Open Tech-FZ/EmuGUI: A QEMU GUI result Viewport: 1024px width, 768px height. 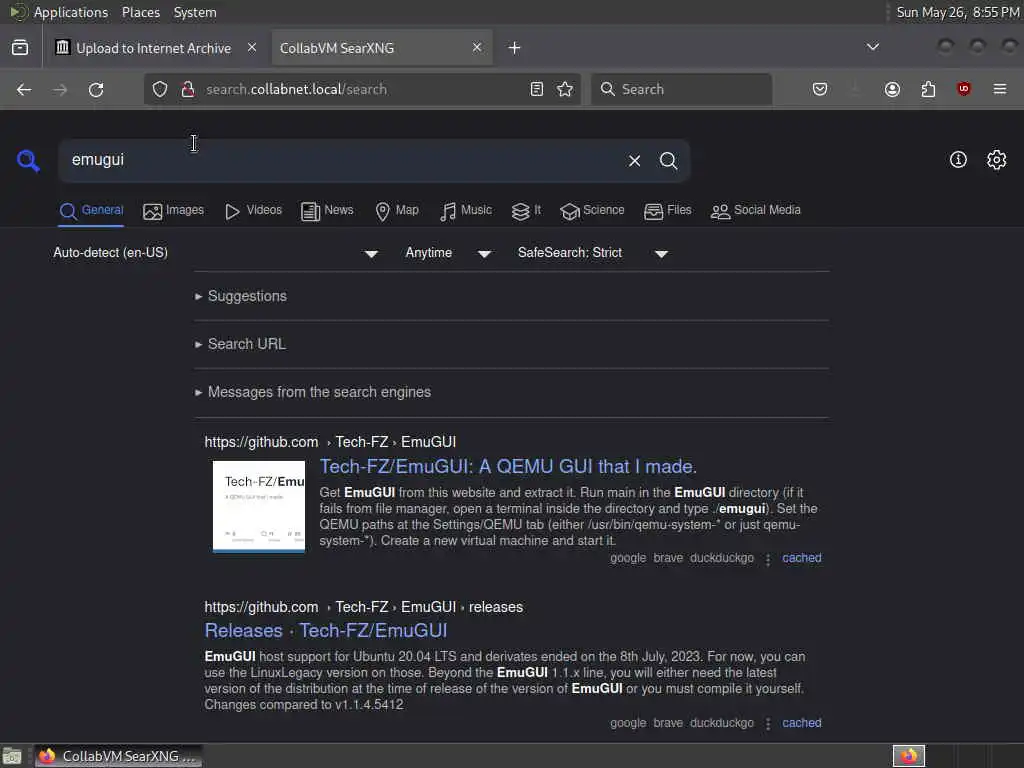pos(508,466)
